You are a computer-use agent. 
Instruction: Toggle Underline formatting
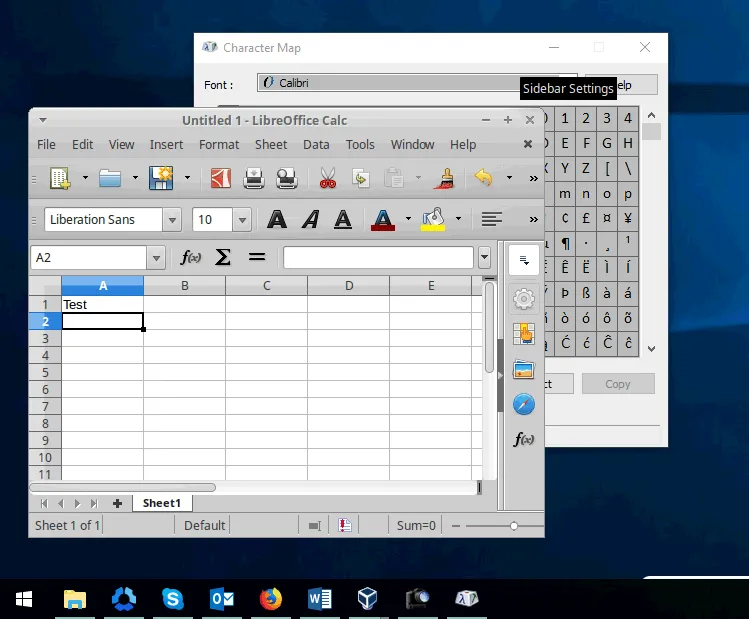point(343,219)
